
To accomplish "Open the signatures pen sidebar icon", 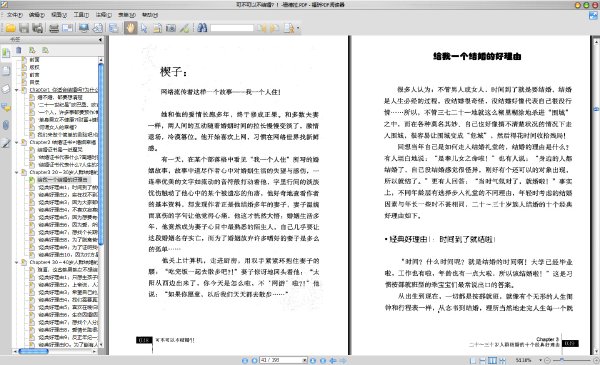I will click(x=6, y=143).
